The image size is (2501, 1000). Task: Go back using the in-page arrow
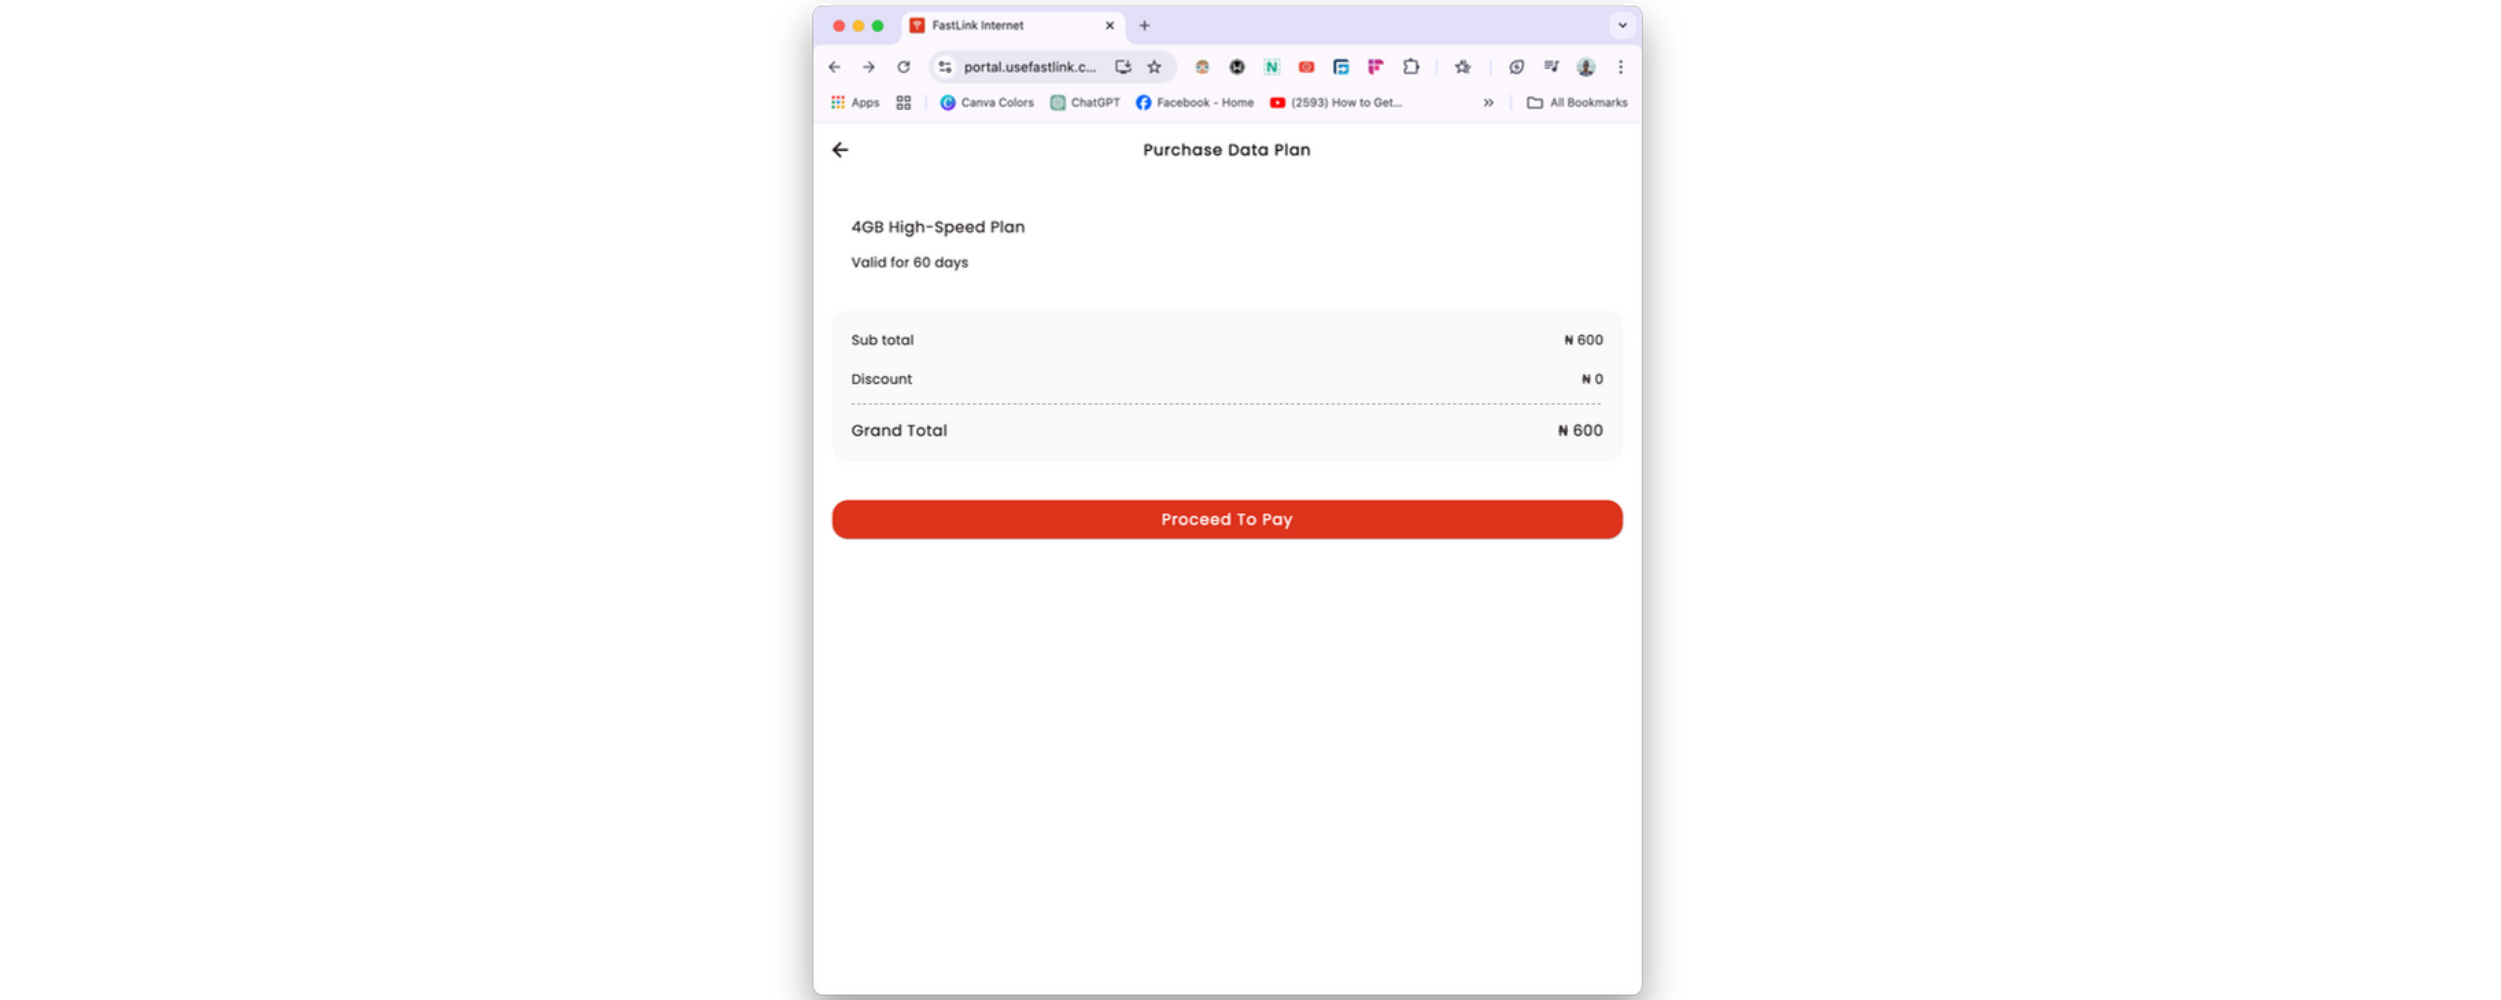[x=840, y=150]
